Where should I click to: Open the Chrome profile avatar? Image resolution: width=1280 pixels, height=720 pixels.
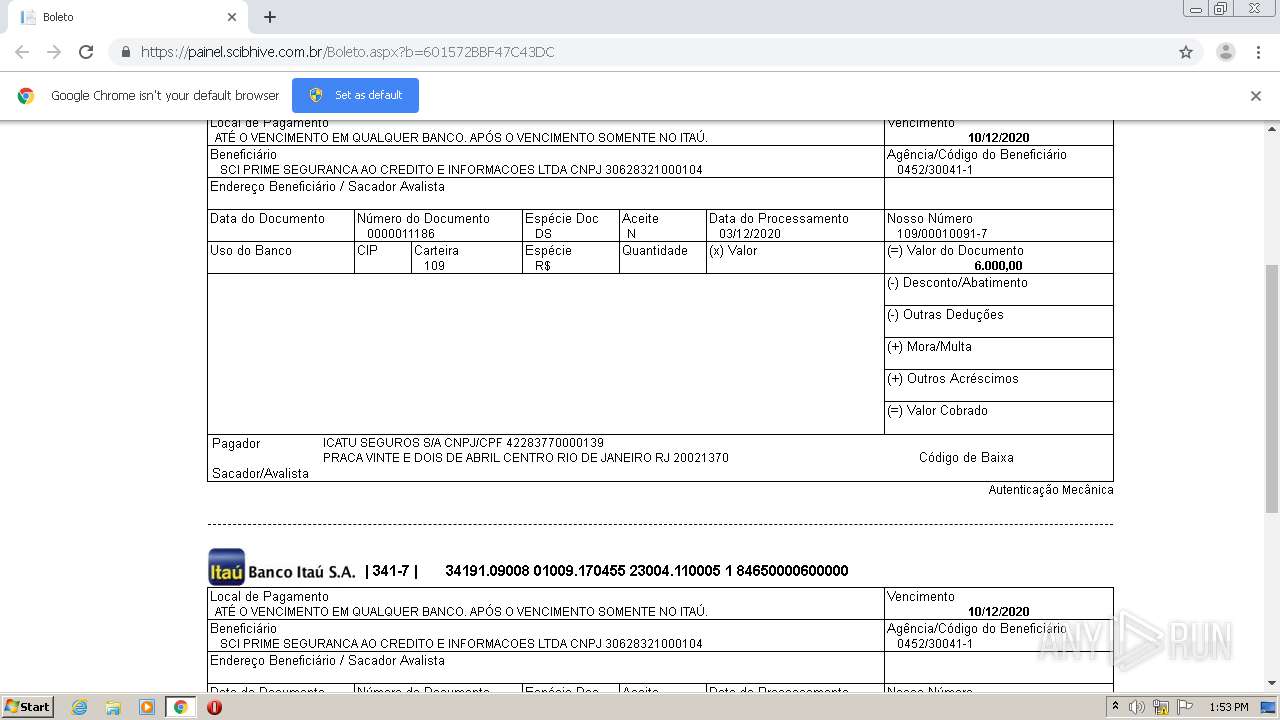point(1225,52)
